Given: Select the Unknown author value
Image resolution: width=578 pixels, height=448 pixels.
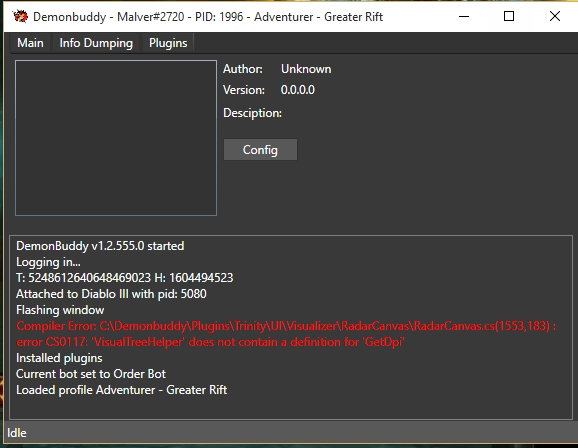Looking at the screenshot, I should pos(306,69).
